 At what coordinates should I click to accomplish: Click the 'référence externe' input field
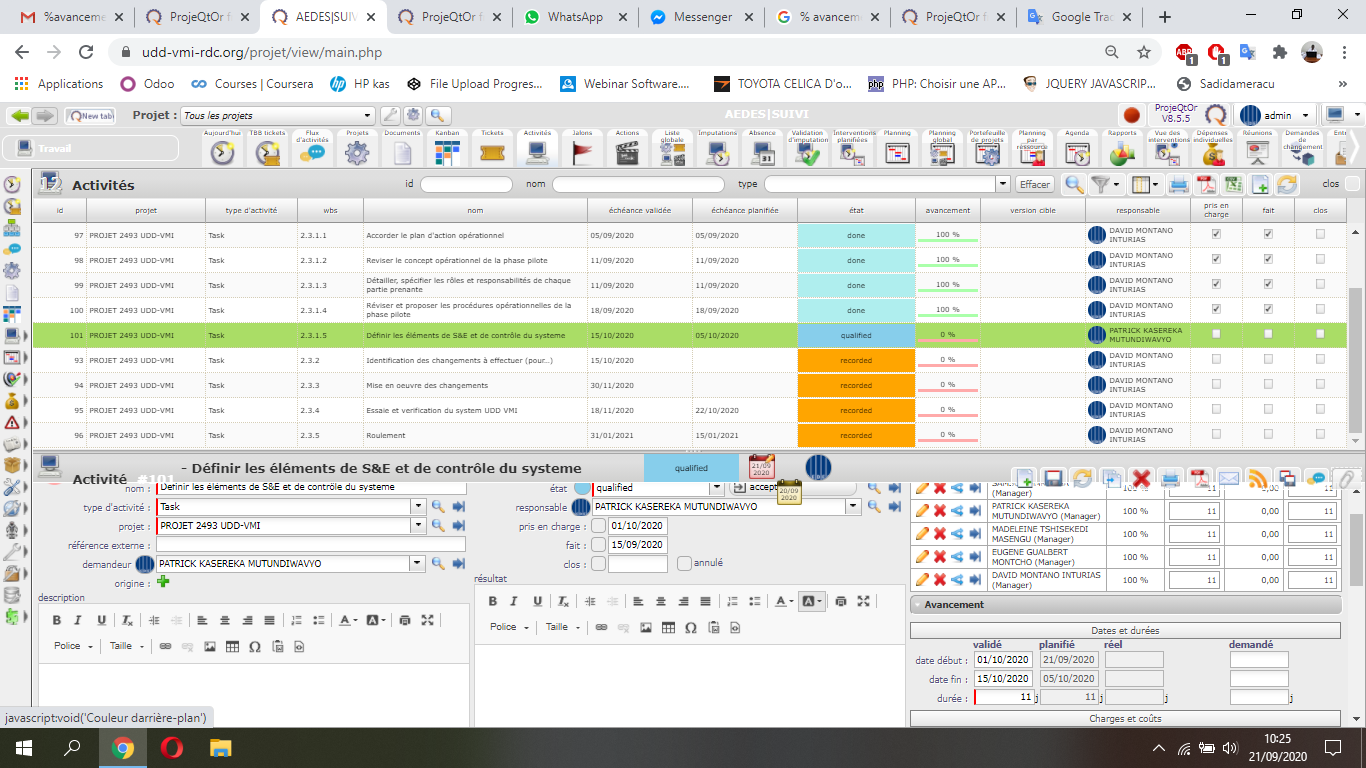point(310,545)
